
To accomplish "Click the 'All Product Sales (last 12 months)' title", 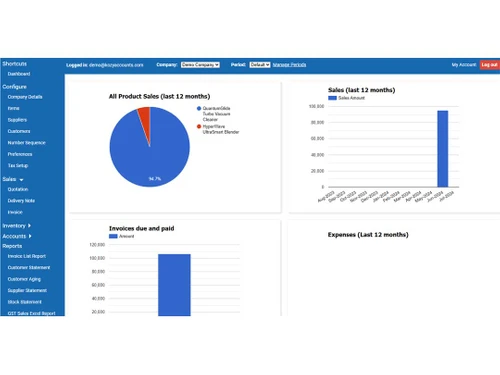I will point(159,96).
